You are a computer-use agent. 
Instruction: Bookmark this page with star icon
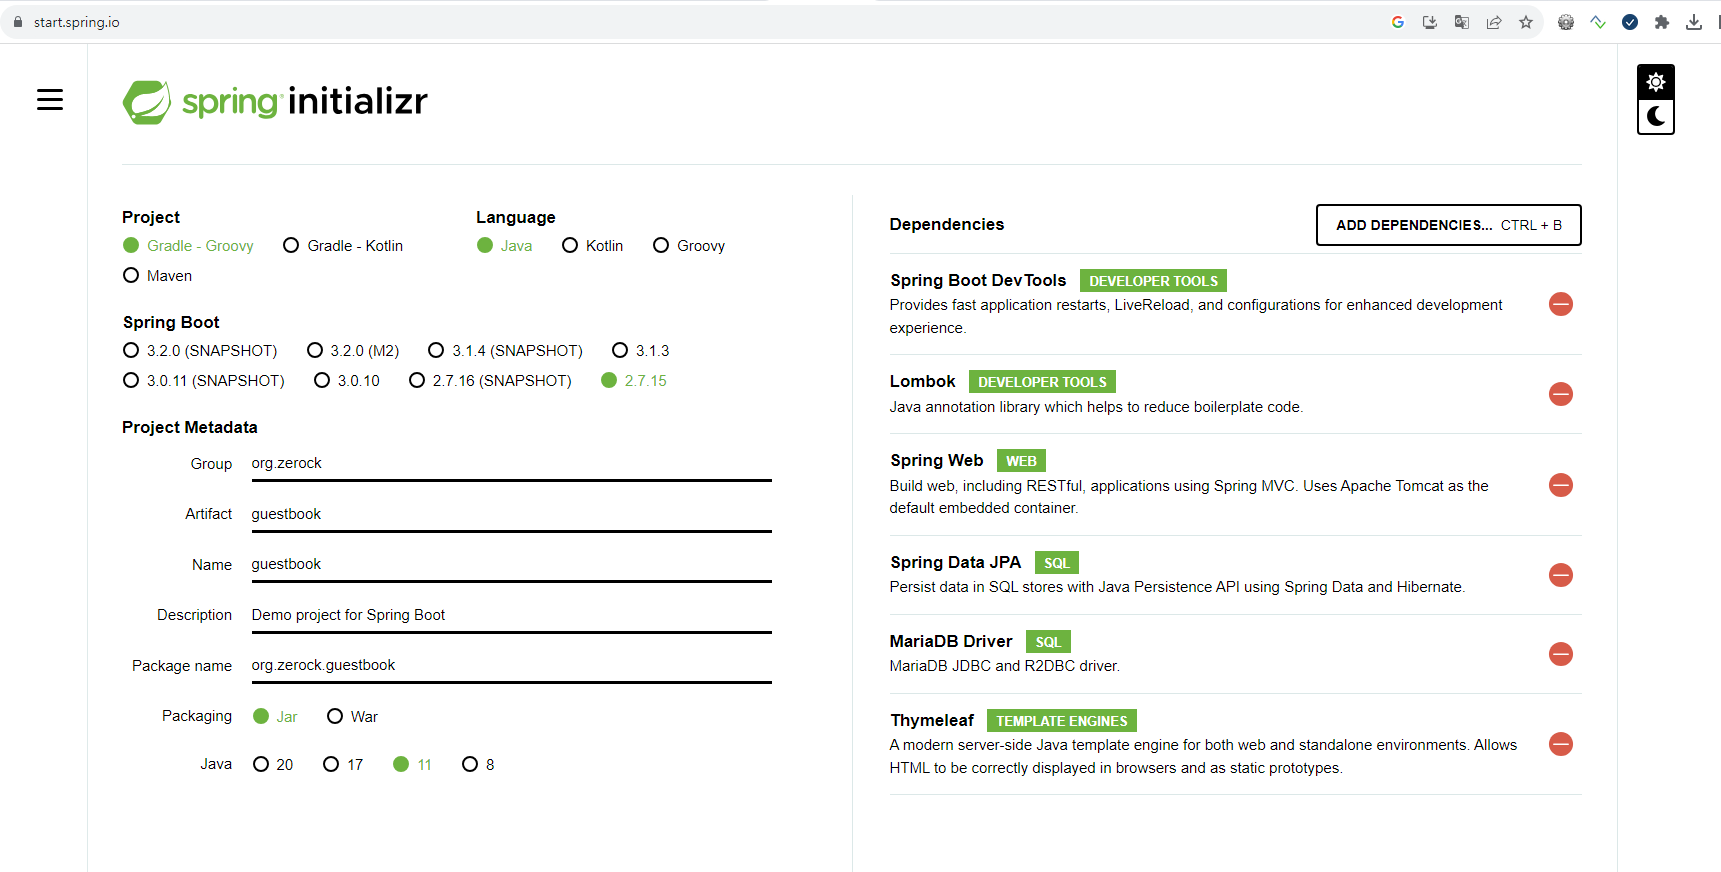pyautogui.click(x=1526, y=22)
